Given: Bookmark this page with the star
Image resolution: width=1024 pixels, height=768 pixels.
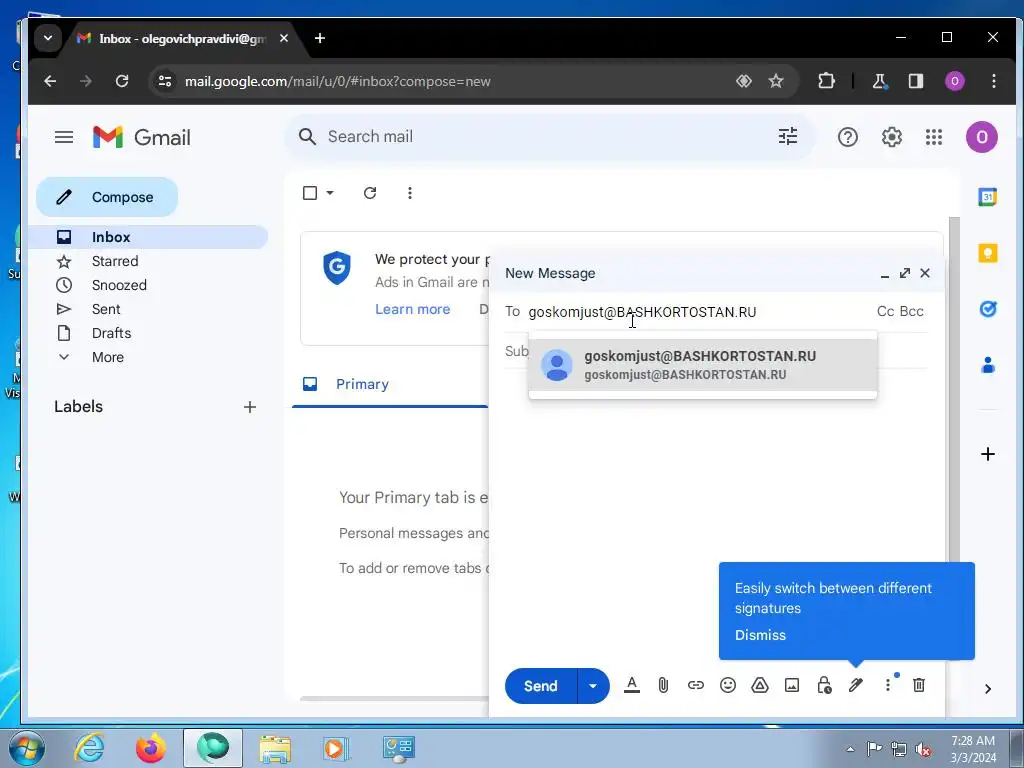Looking at the screenshot, I should pyautogui.click(x=776, y=81).
